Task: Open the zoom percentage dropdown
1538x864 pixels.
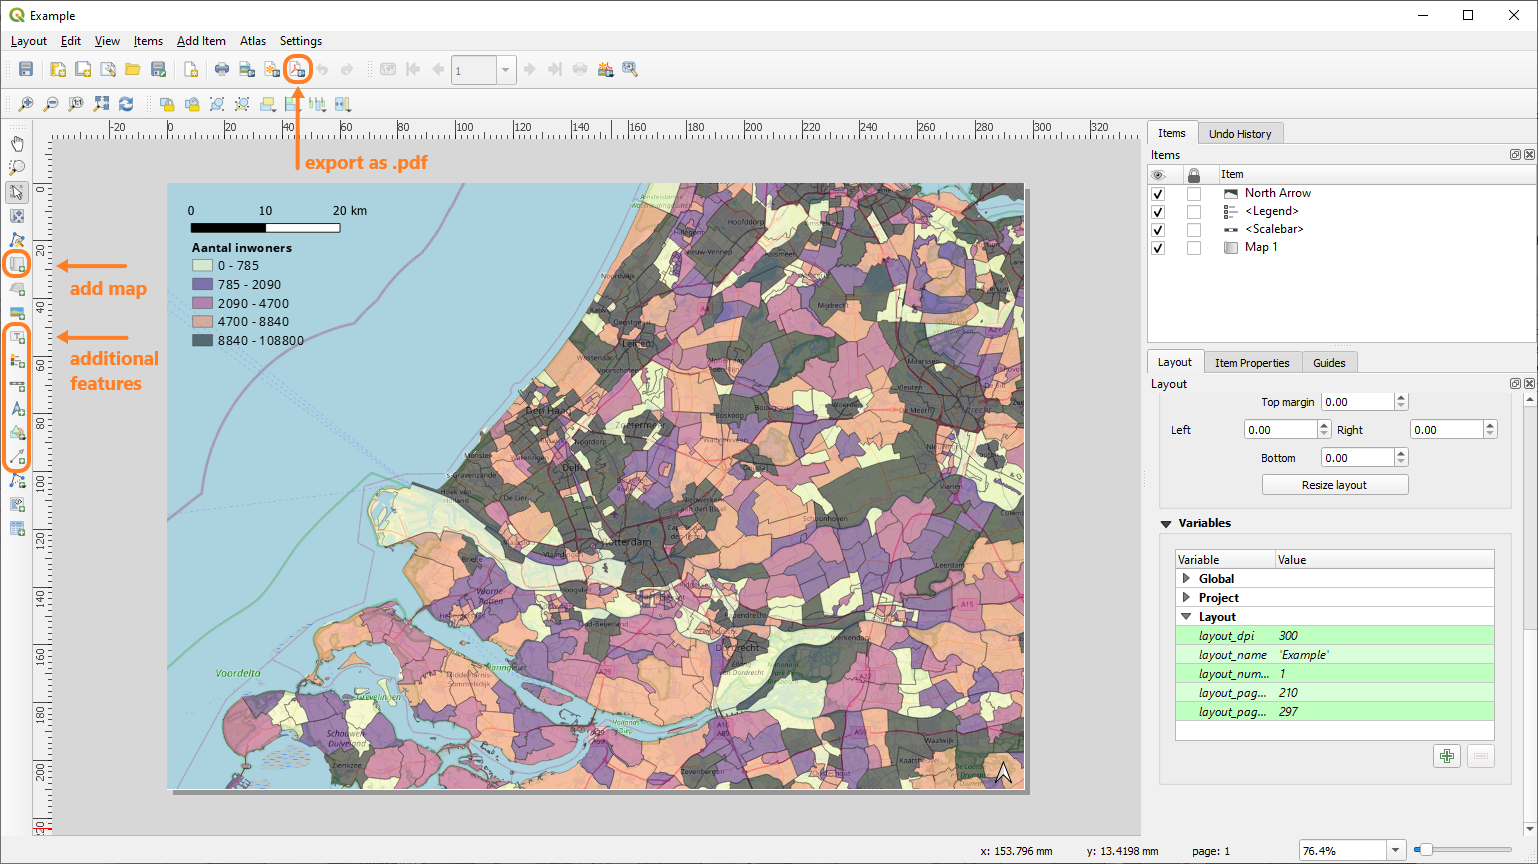Action: tap(1397, 850)
